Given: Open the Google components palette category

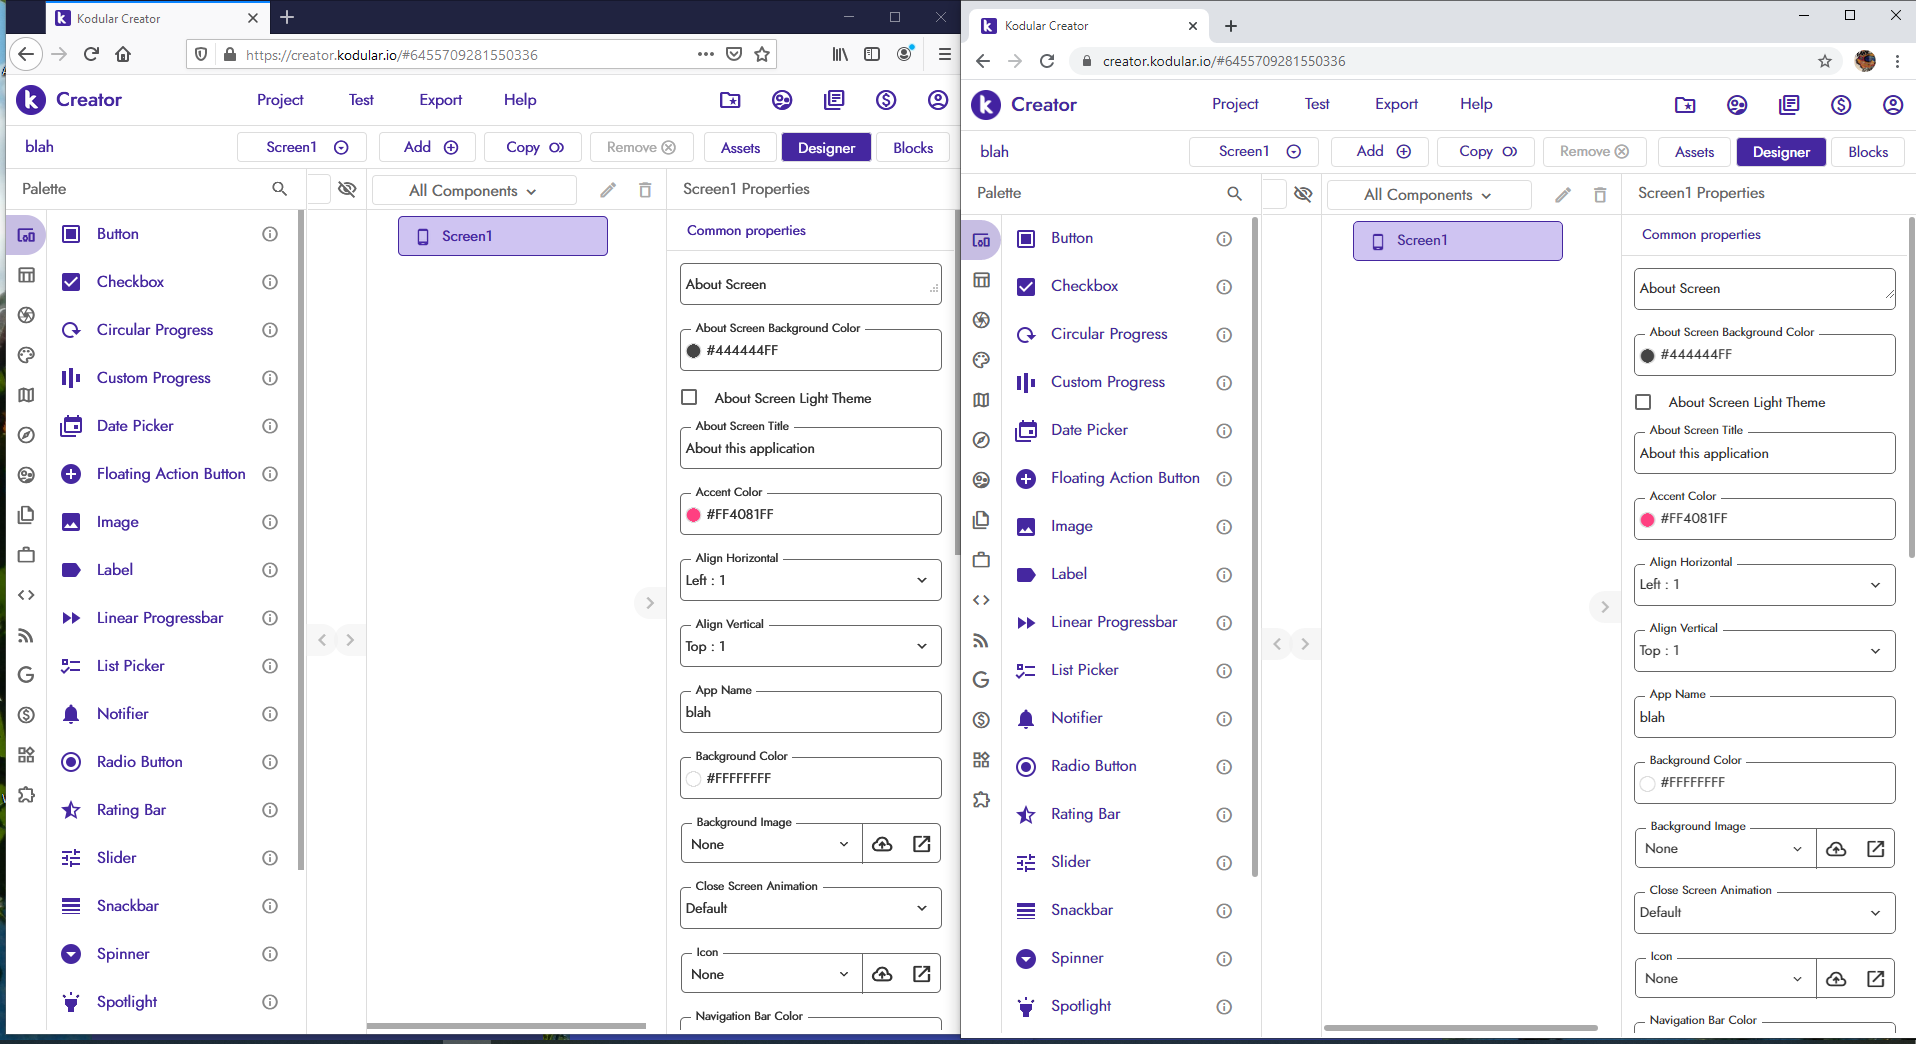Looking at the screenshot, I should point(26,675).
